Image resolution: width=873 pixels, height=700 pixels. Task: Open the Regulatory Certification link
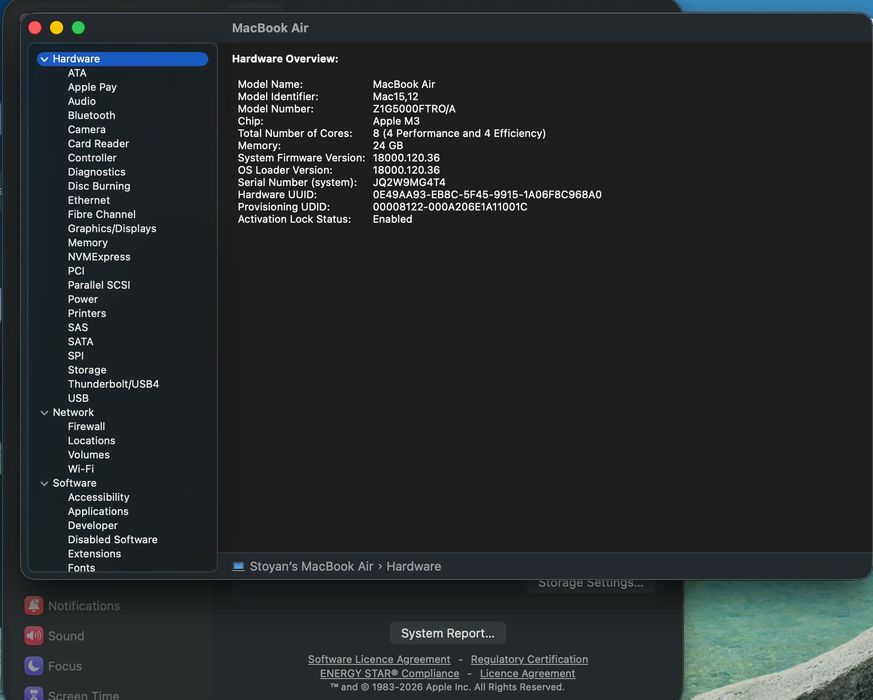[529, 659]
